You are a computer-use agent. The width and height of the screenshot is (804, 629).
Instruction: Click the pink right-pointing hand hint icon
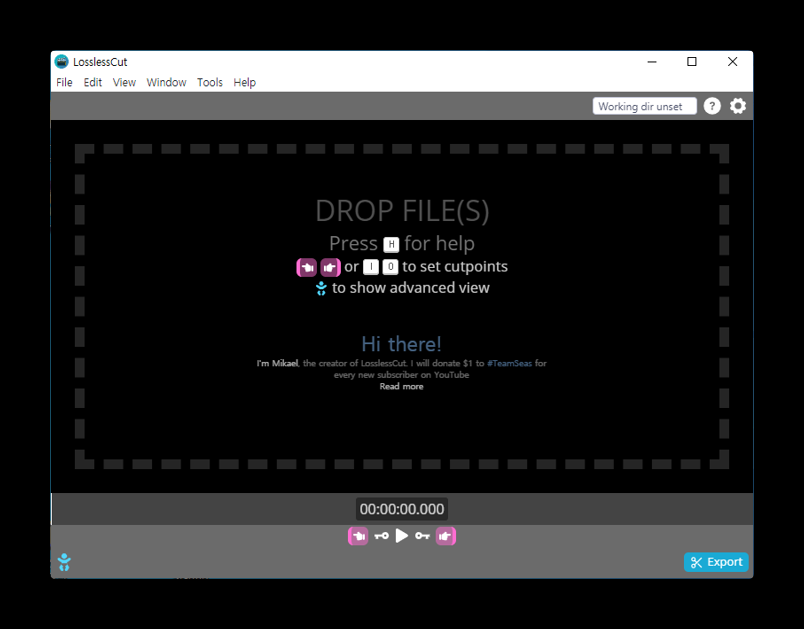(x=330, y=267)
